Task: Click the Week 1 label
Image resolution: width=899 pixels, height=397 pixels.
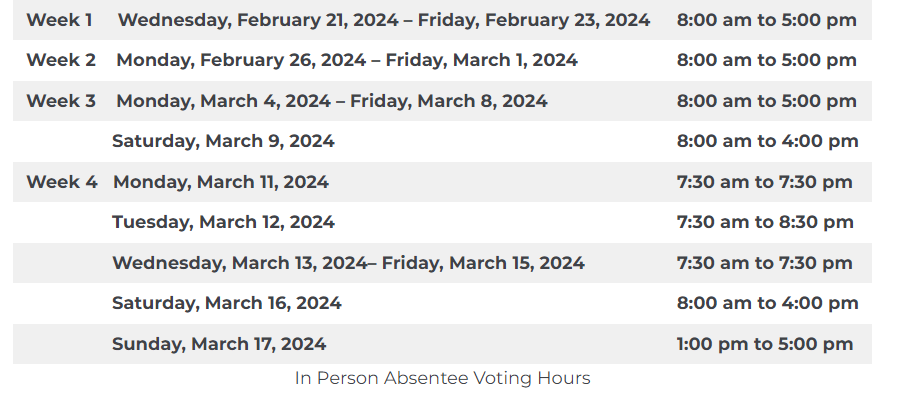Action: pos(59,20)
